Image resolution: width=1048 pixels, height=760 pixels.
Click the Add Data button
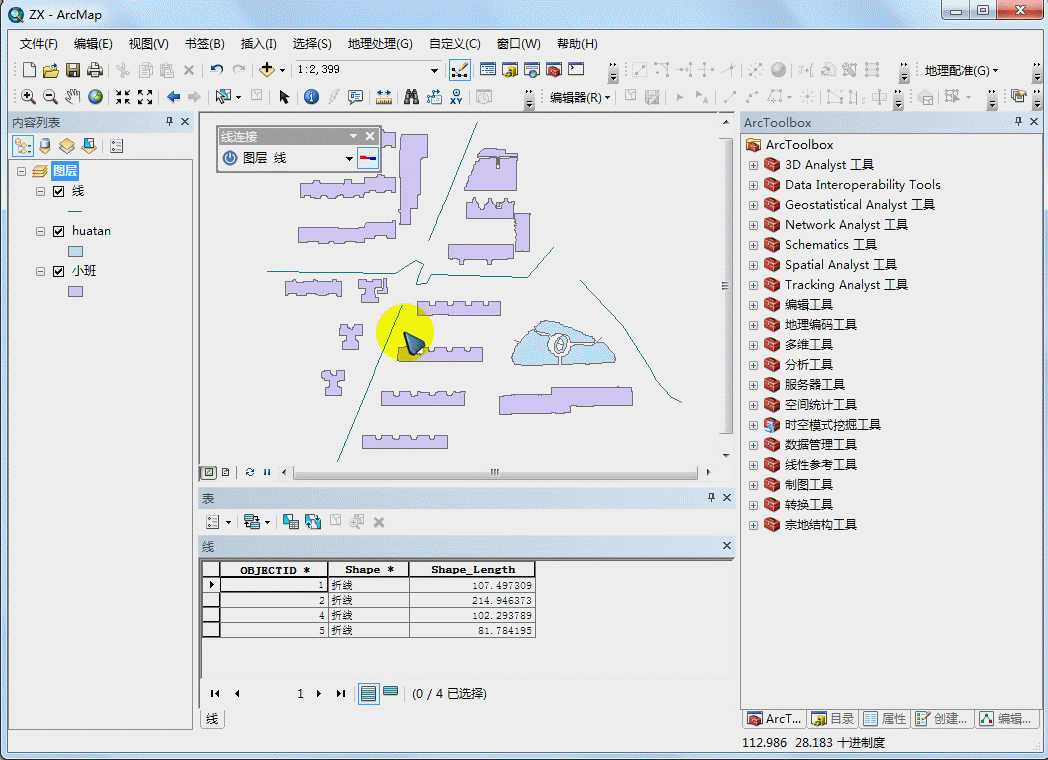coord(267,70)
